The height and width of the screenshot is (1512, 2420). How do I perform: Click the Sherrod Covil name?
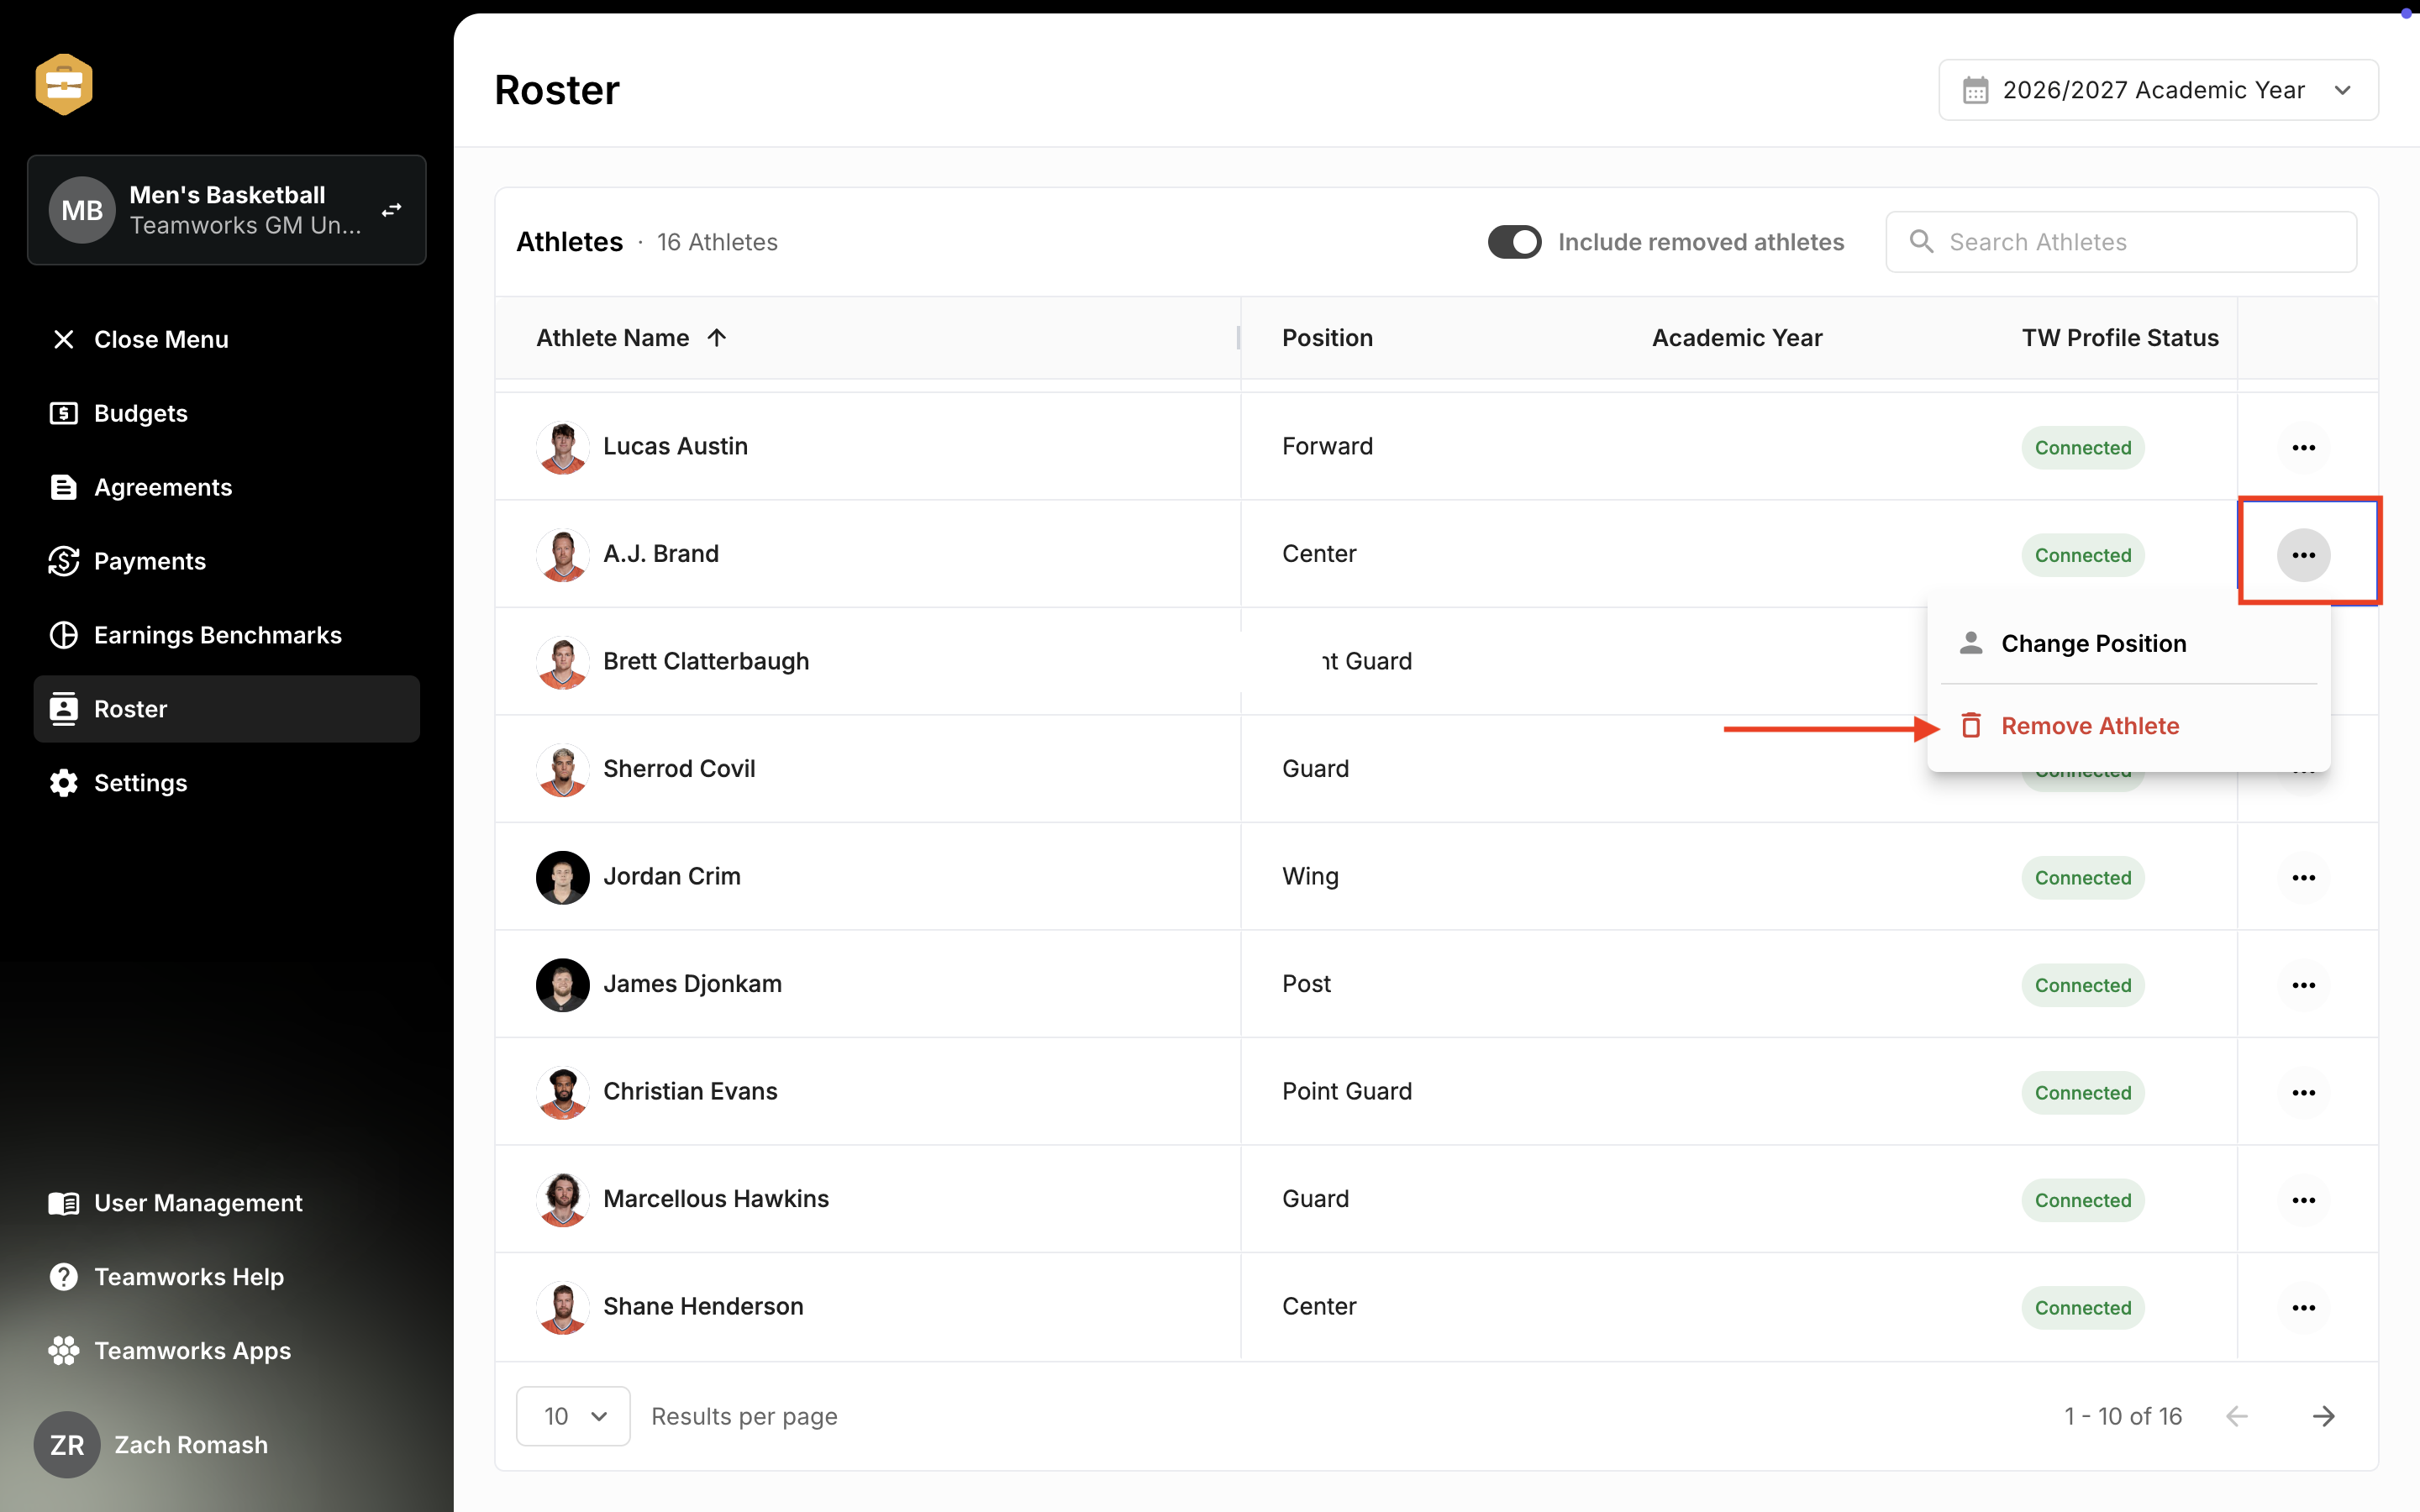point(679,769)
